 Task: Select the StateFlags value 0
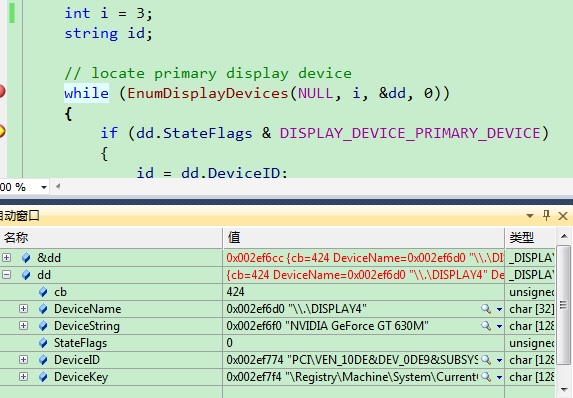(229, 343)
